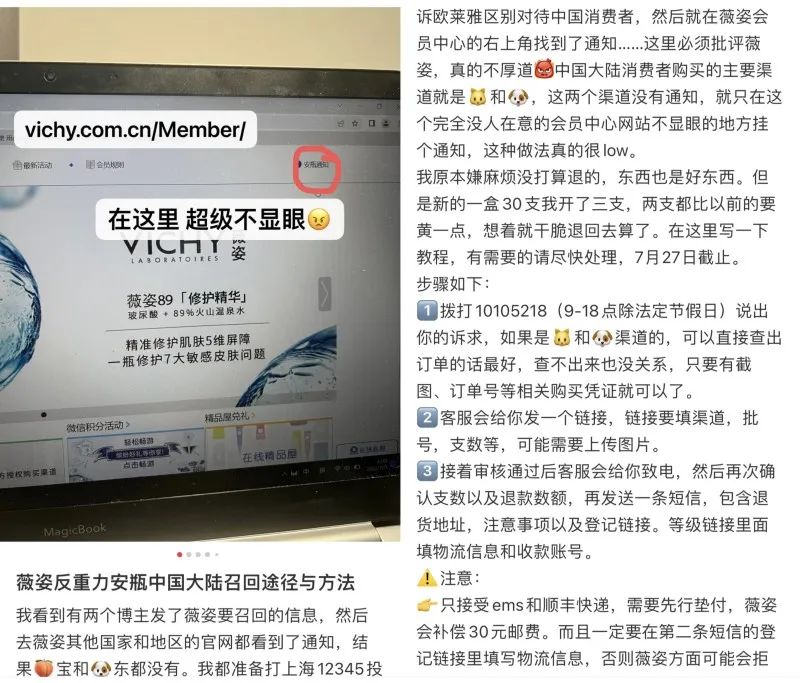
Task: Click the browser bookmark star icon
Action: pos(356,123)
